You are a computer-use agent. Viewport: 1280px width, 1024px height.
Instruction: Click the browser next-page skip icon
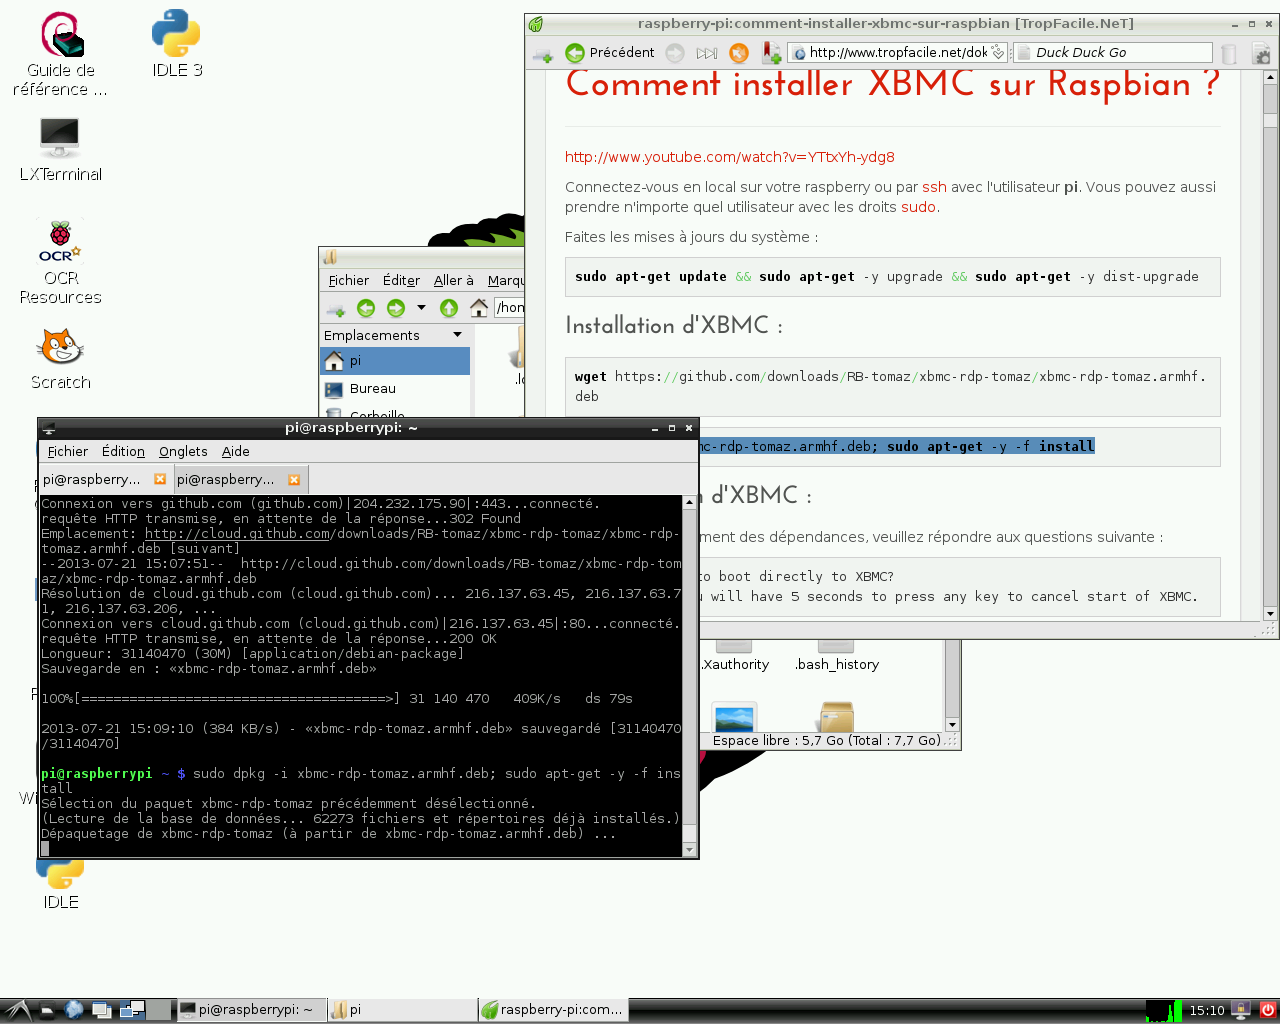[707, 53]
